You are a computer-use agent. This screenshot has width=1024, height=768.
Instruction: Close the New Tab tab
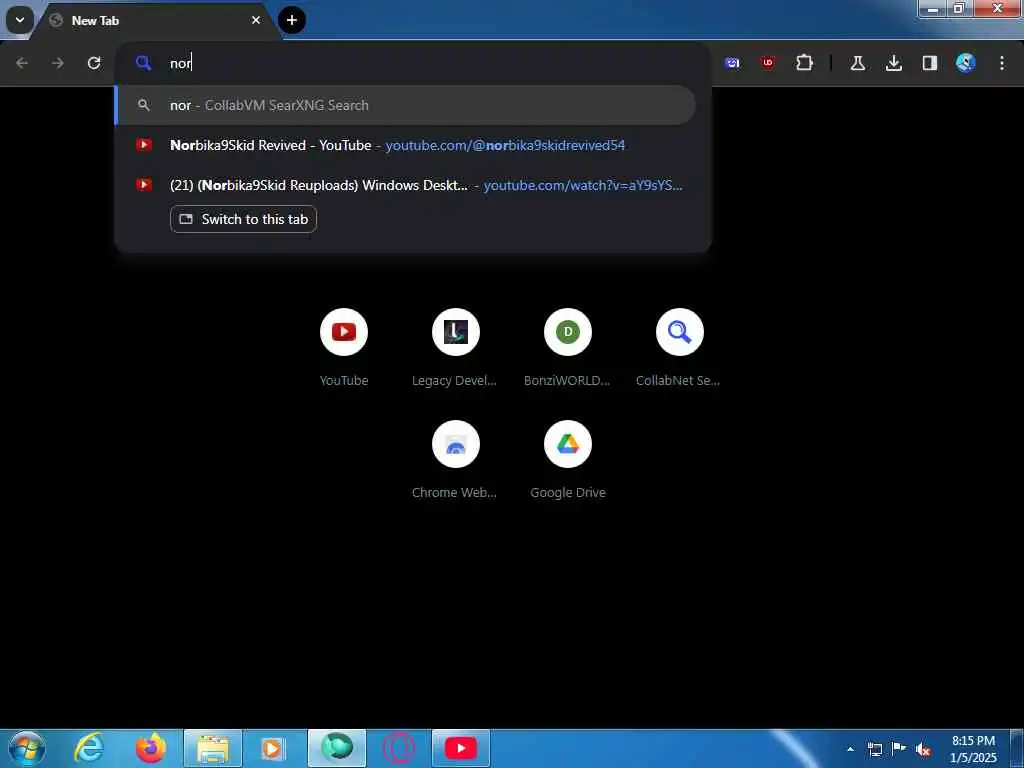click(x=256, y=20)
